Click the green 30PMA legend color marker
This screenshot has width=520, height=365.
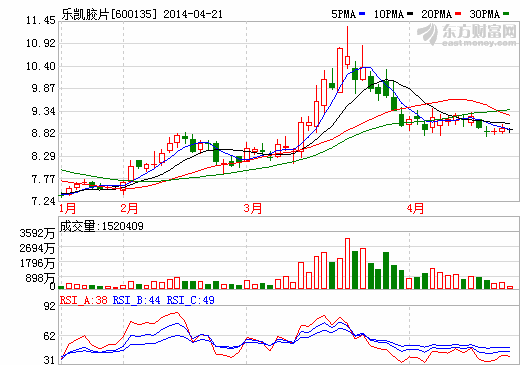(506, 14)
